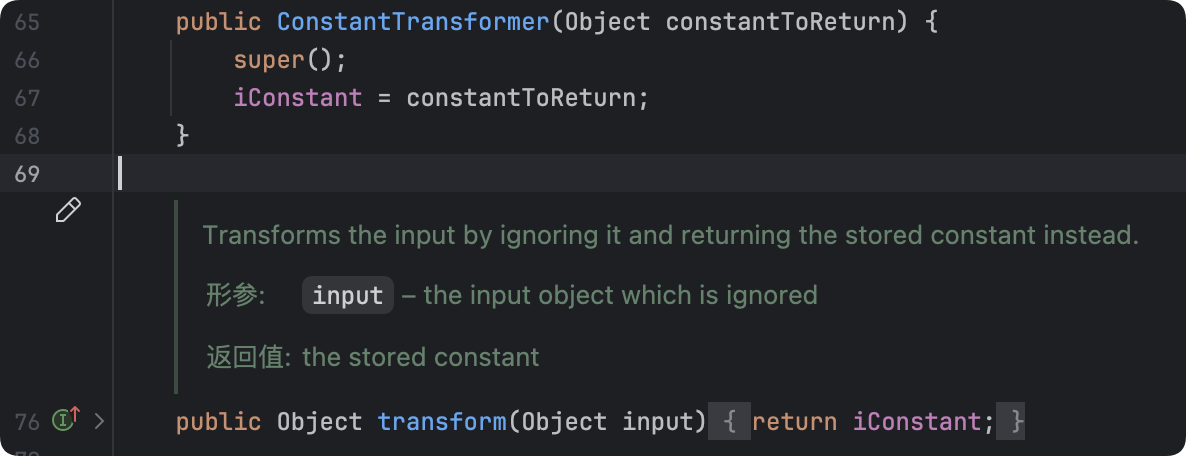Click constantToReturn in the assignment on line 67

520,98
